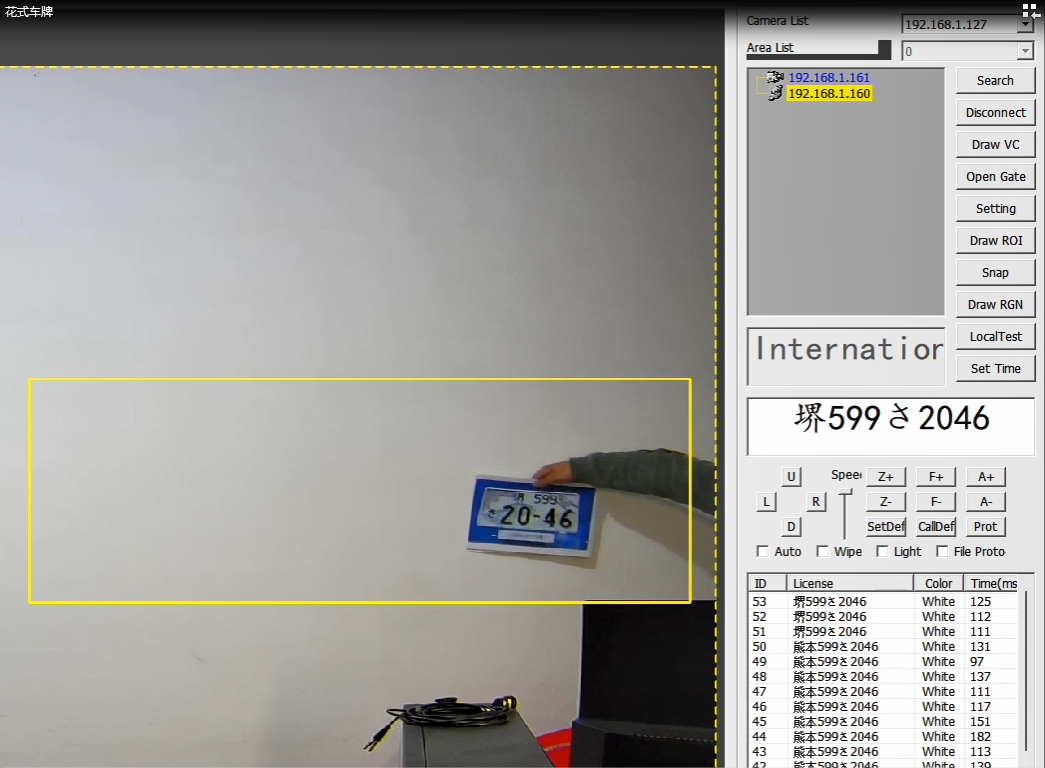Image resolution: width=1045 pixels, height=768 pixels.
Task: Click the F- focus button
Action: (x=936, y=502)
